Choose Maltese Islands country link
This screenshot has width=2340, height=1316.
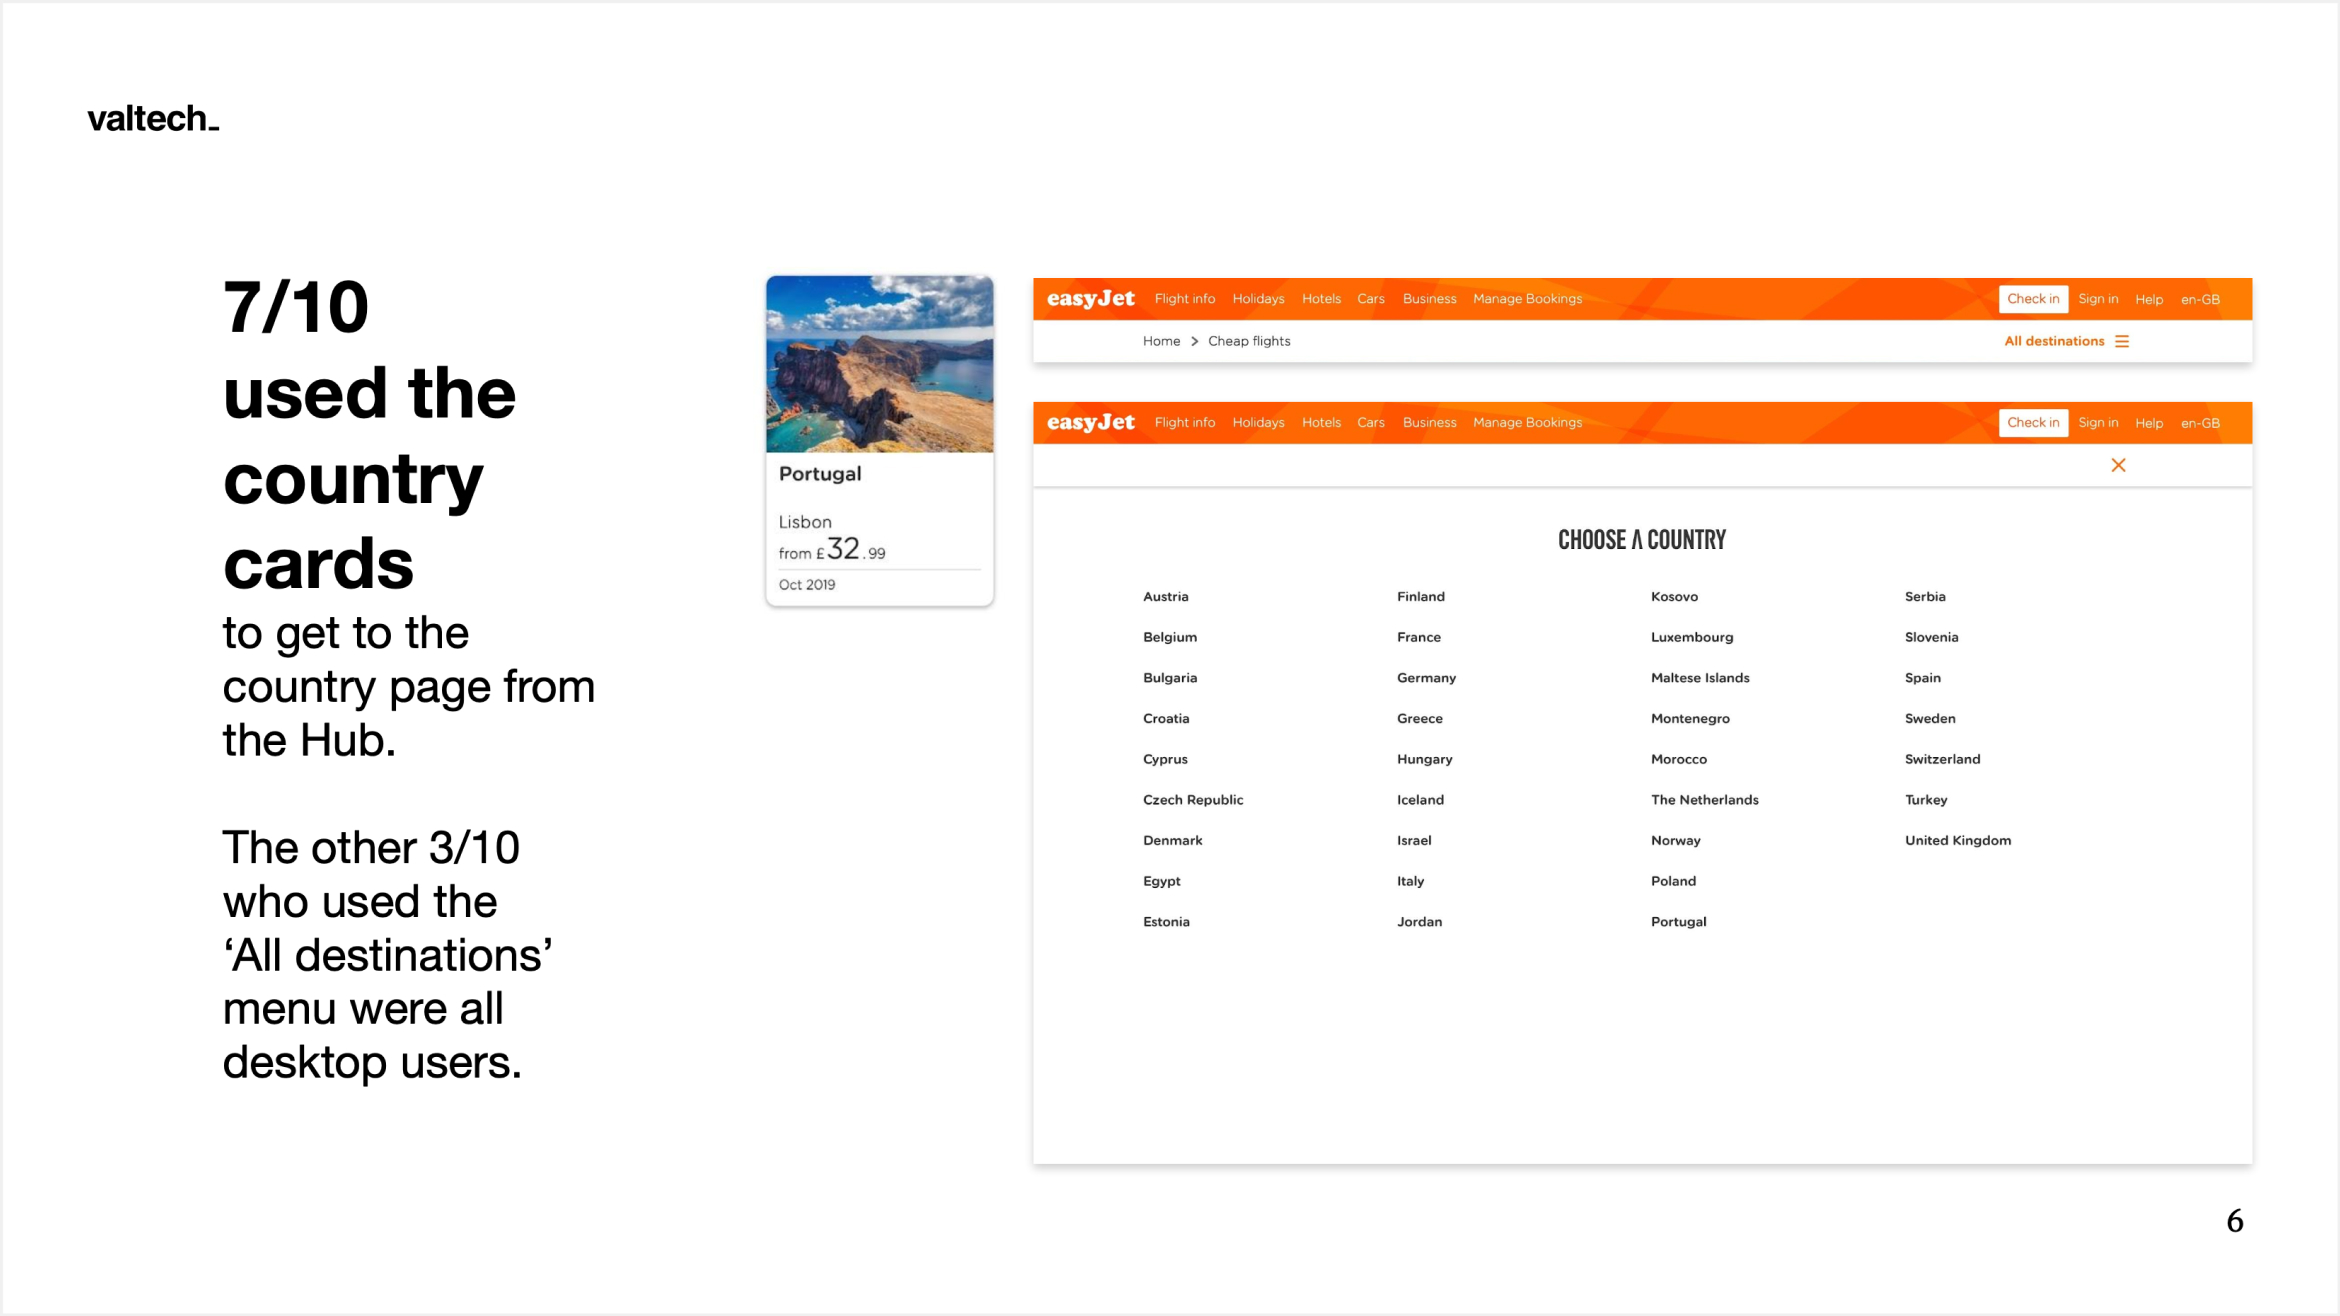coord(1700,678)
